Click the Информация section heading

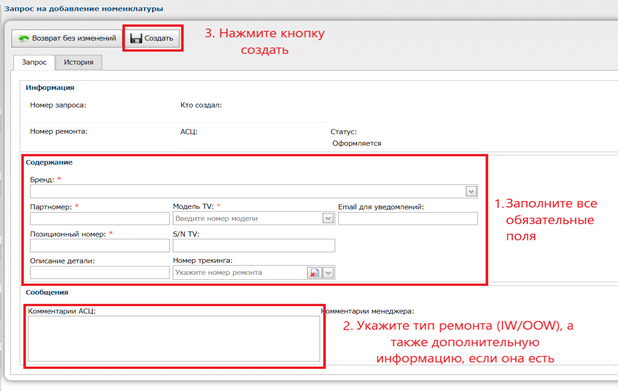pos(50,88)
